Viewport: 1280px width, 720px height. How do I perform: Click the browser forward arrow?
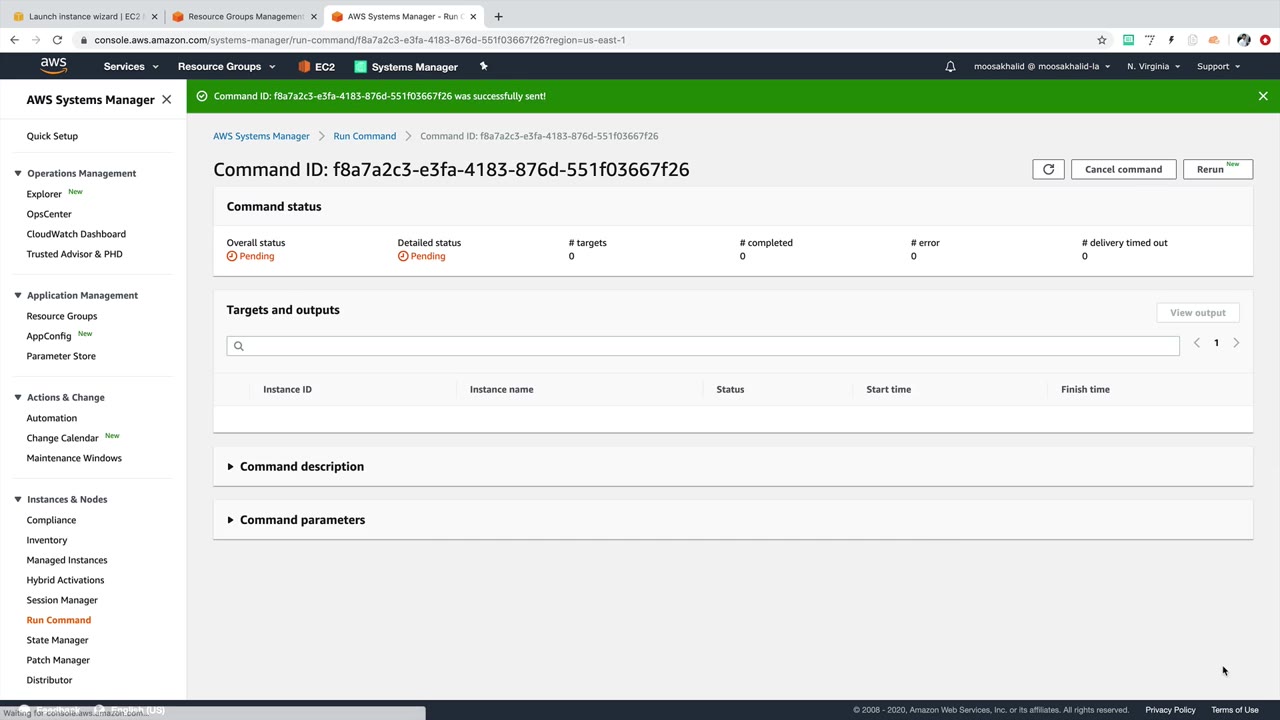[36, 40]
